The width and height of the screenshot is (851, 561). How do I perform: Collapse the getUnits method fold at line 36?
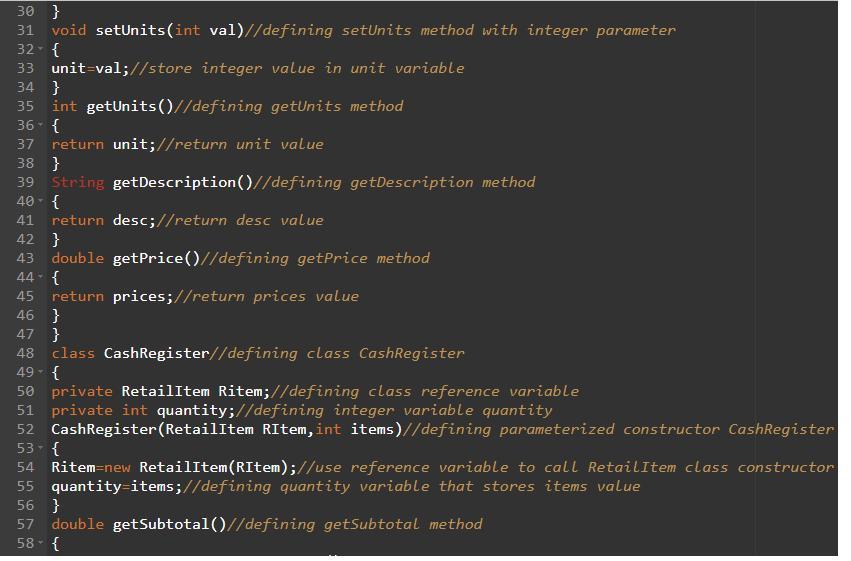tap(40, 125)
